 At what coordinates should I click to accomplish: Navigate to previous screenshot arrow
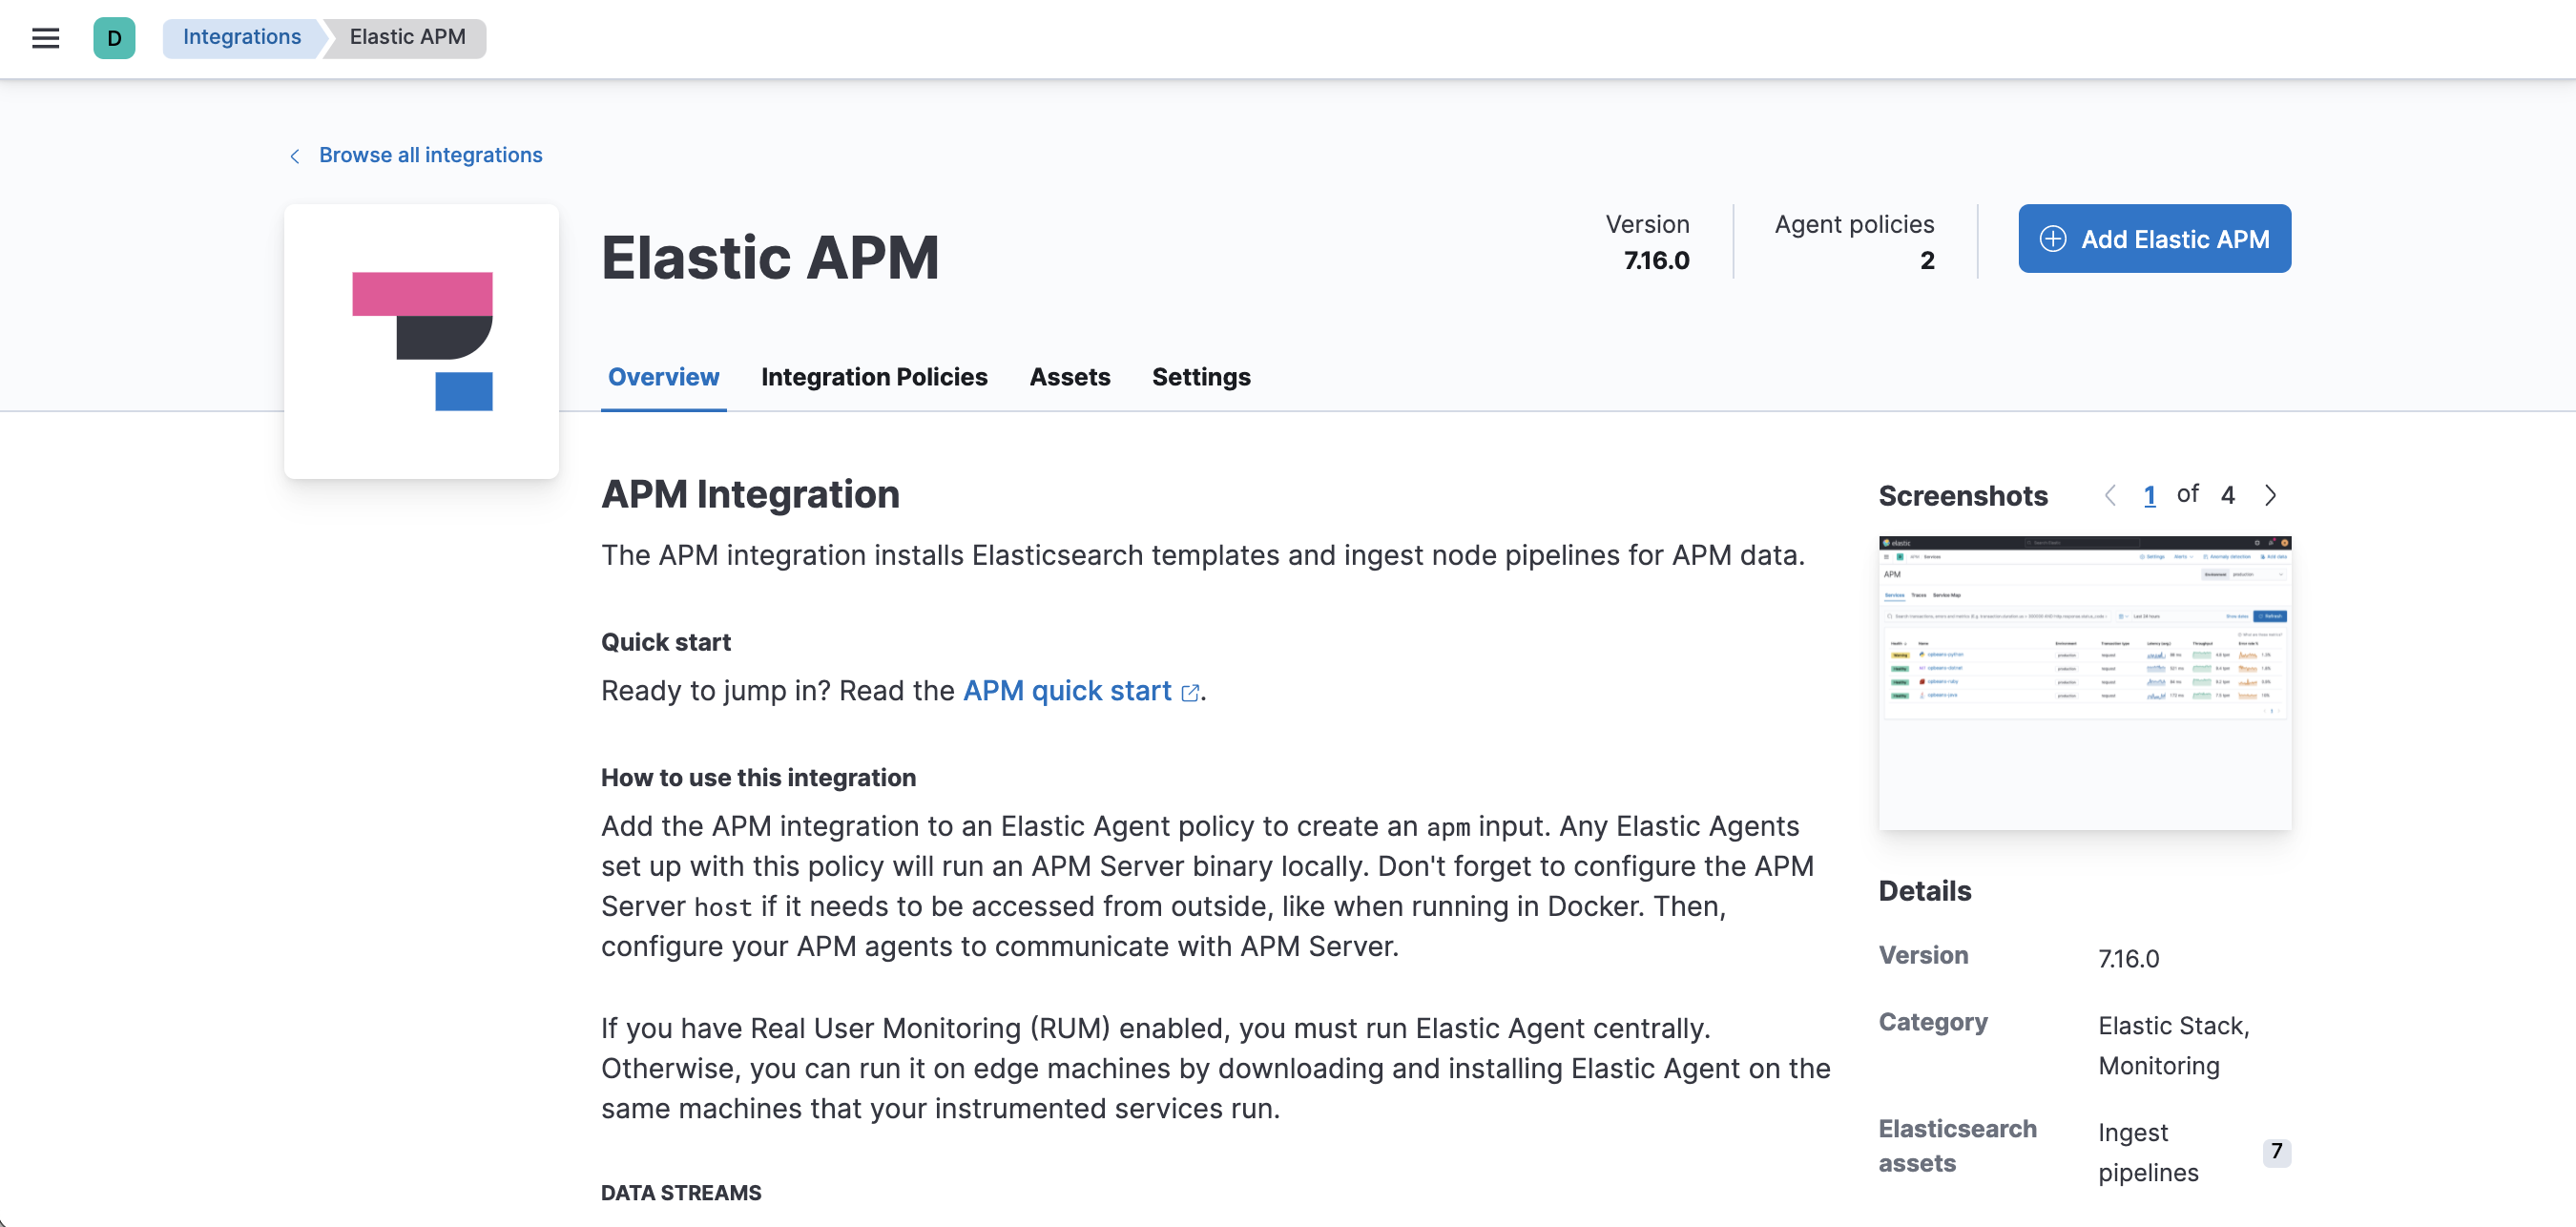click(2109, 492)
